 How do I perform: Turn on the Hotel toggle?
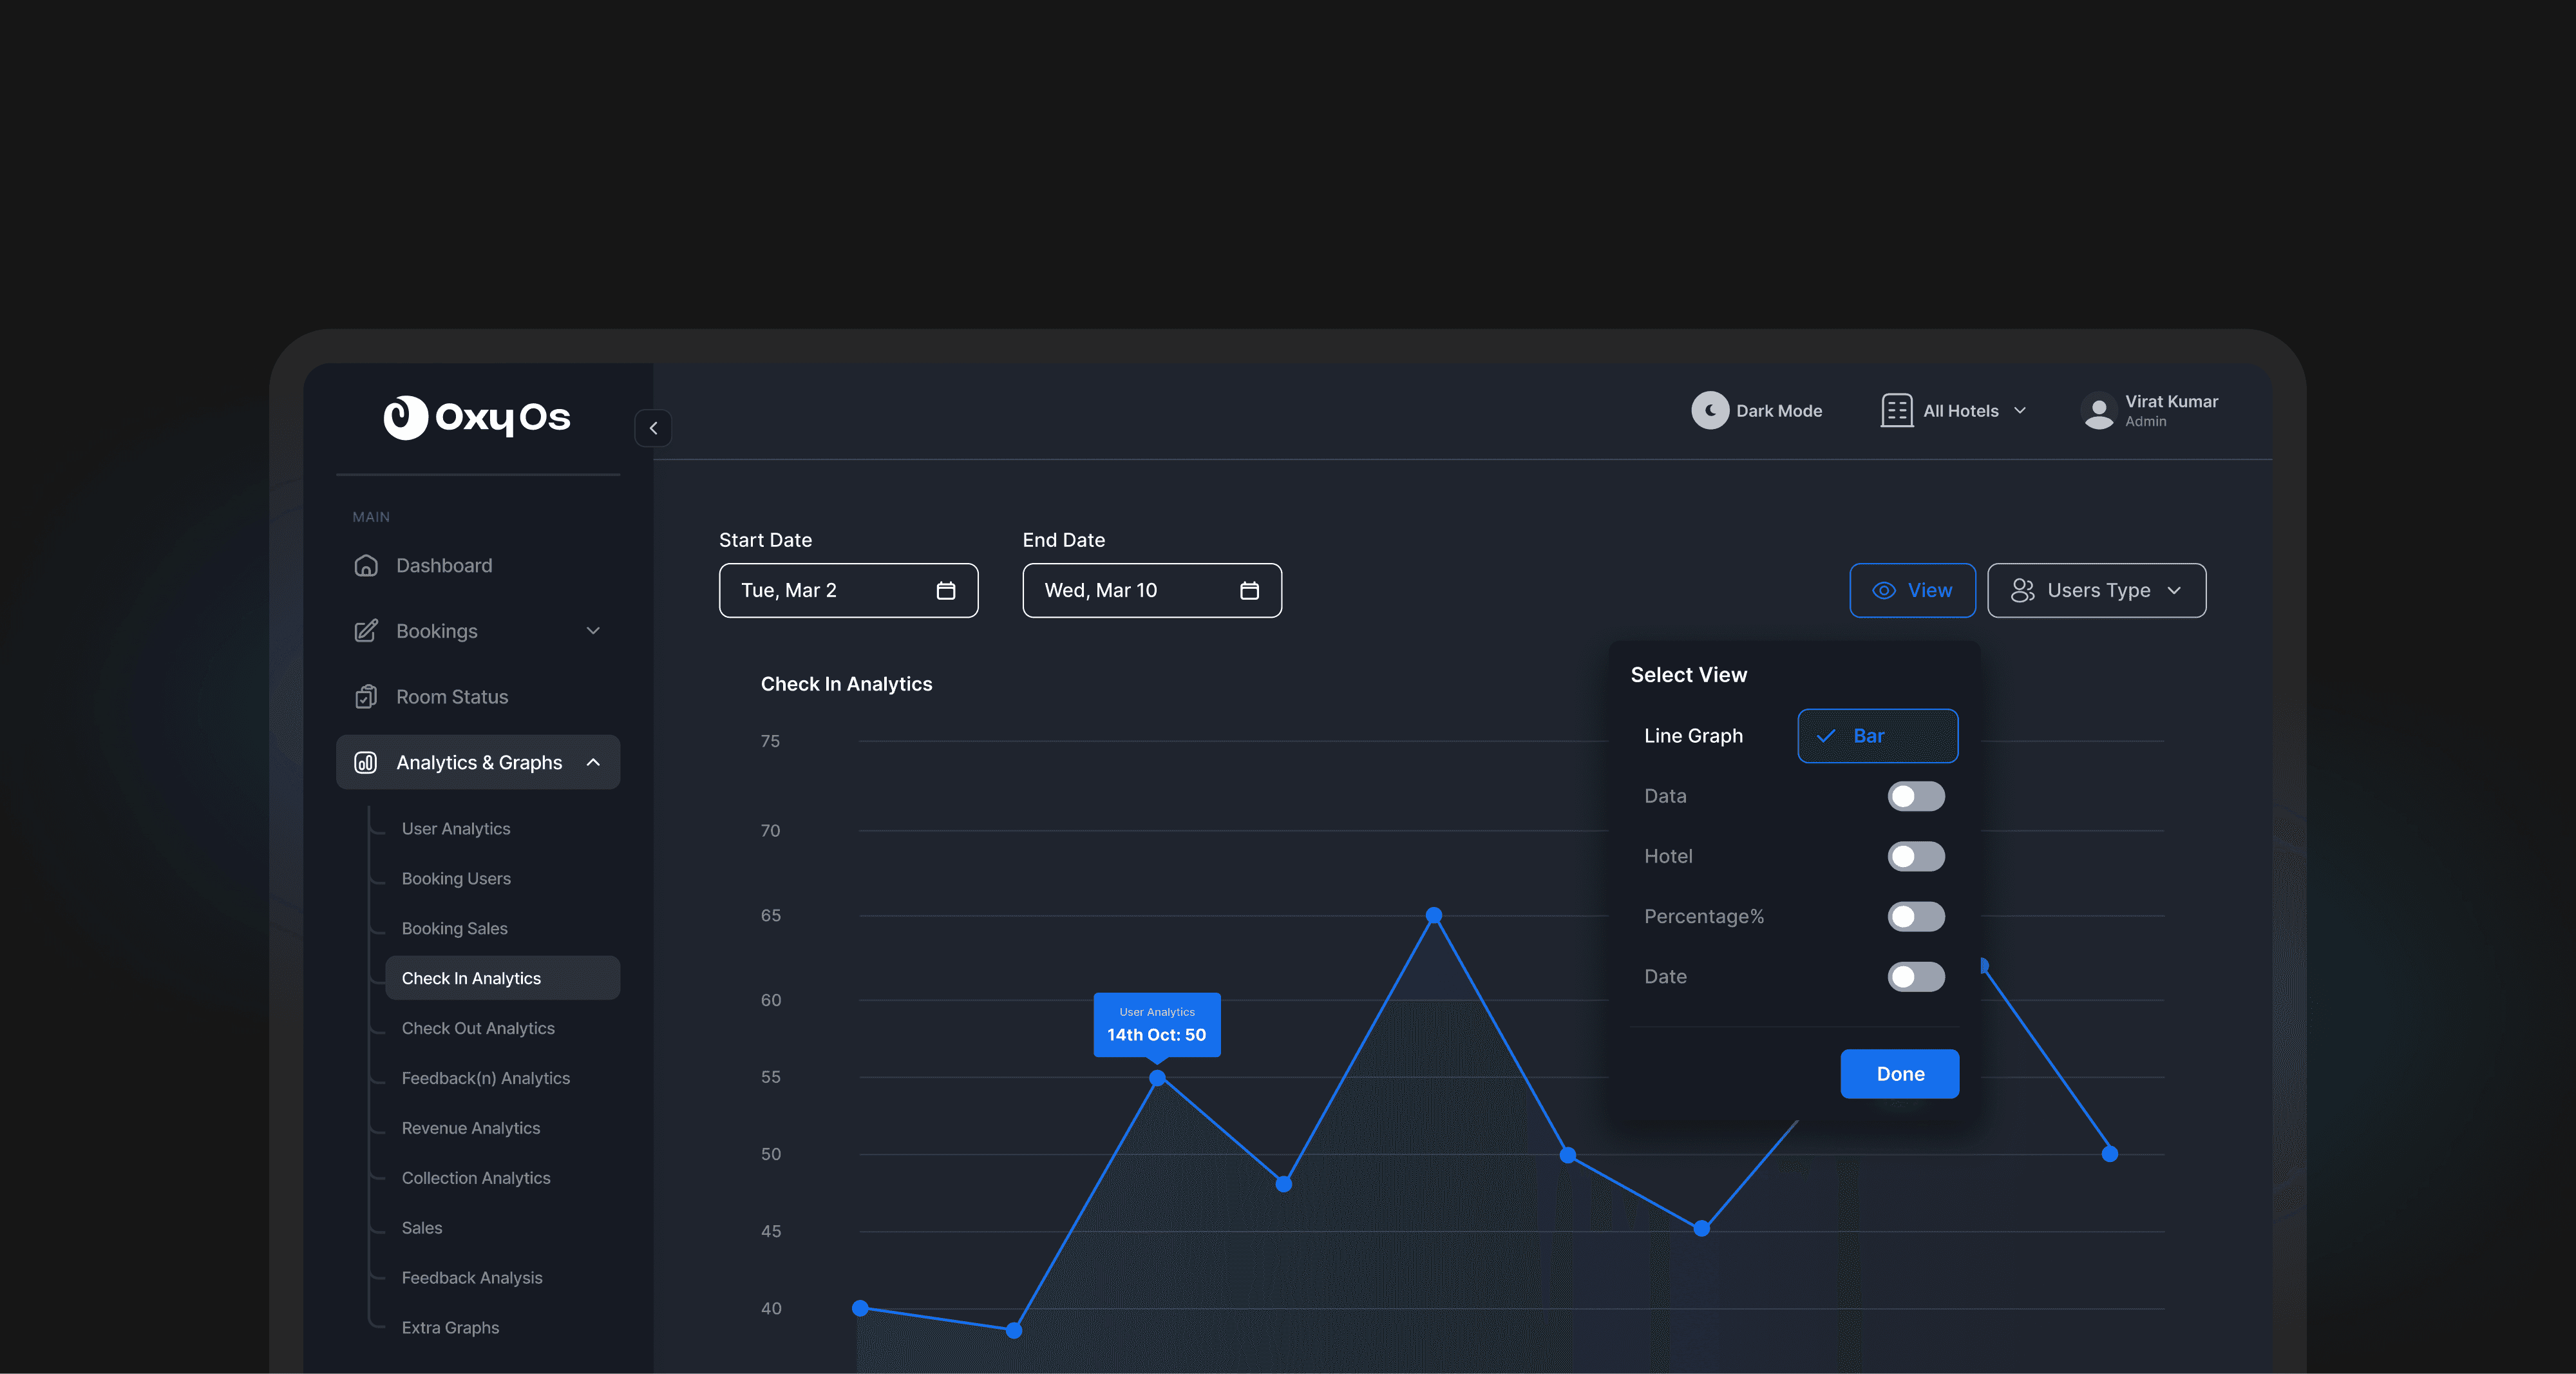[x=1915, y=856]
